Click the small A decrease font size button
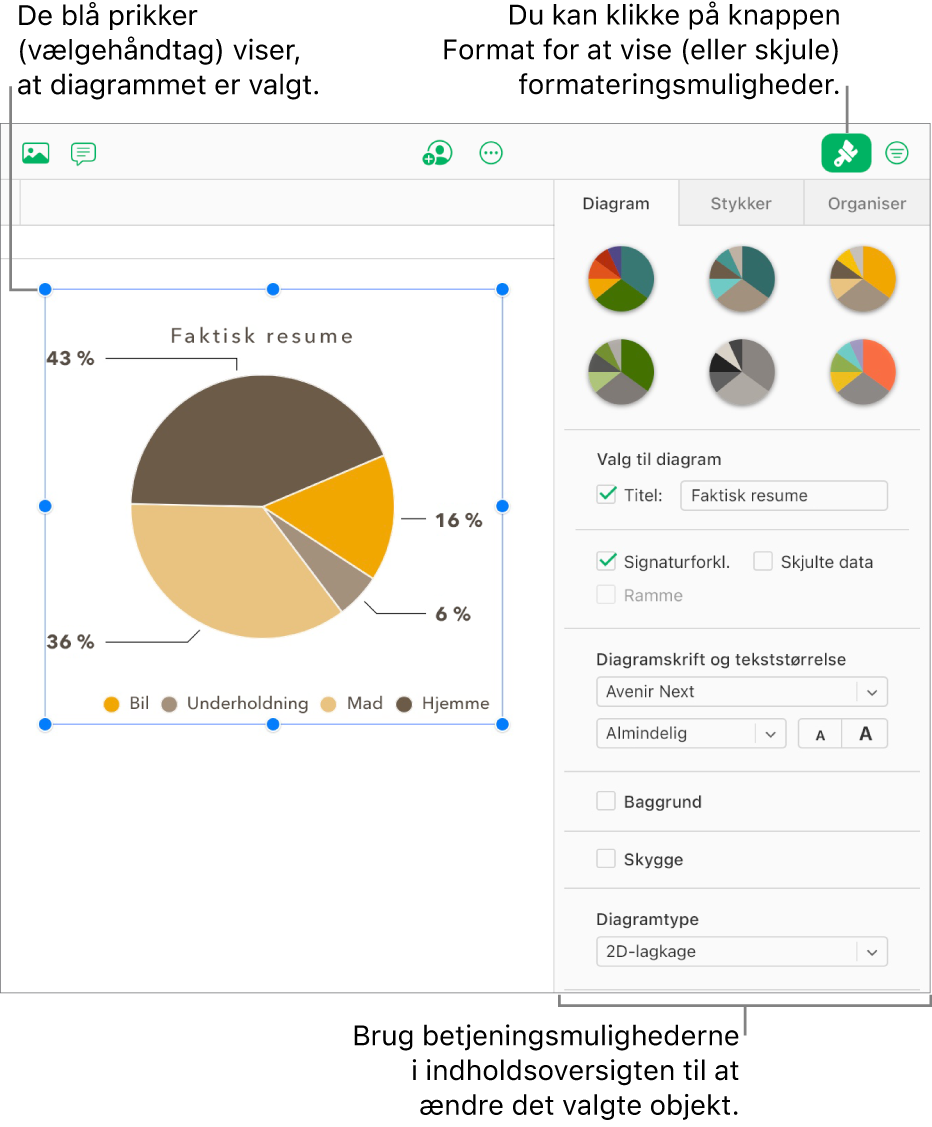 coord(820,734)
